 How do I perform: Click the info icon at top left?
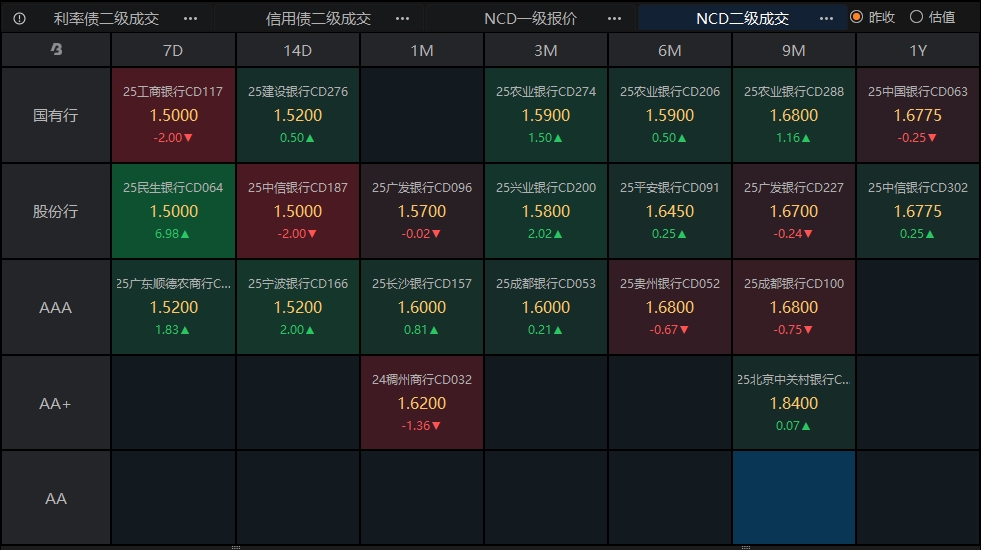pyautogui.click(x=19, y=19)
